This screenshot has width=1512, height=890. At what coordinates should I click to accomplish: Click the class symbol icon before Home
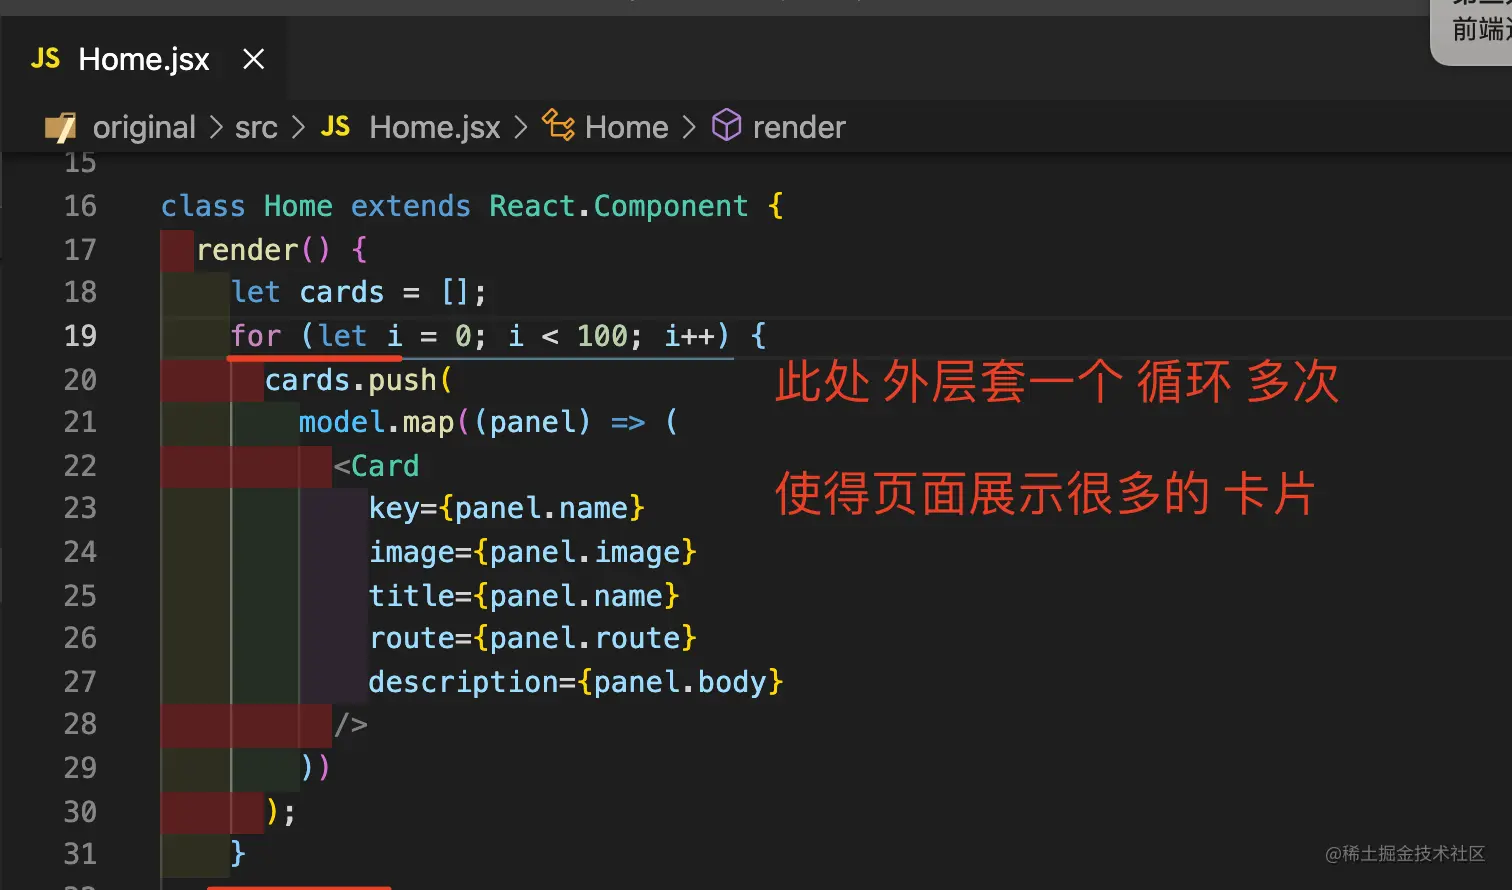pos(558,126)
